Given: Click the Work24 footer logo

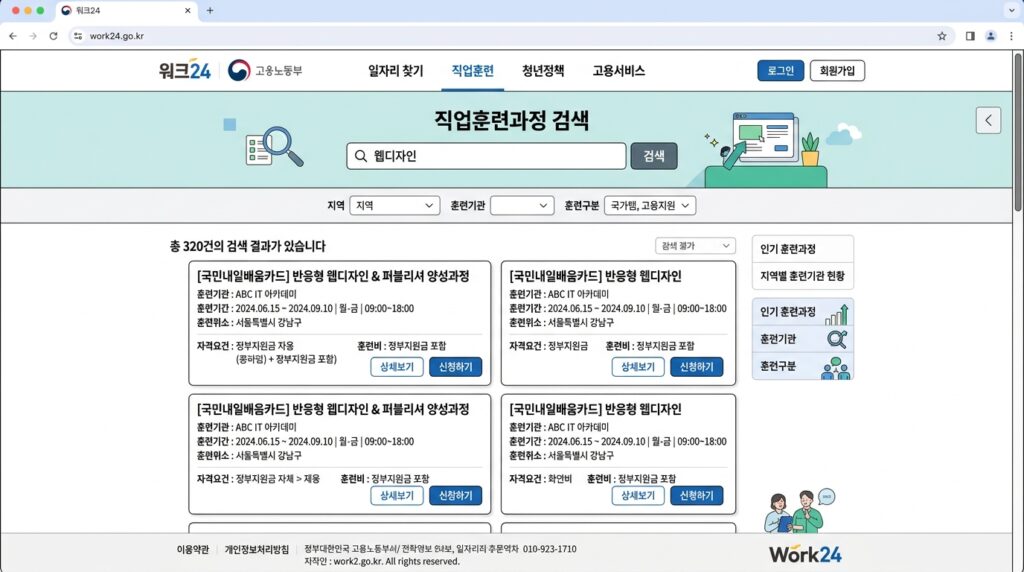Looking at the screenshot, I should click(805, 554).
